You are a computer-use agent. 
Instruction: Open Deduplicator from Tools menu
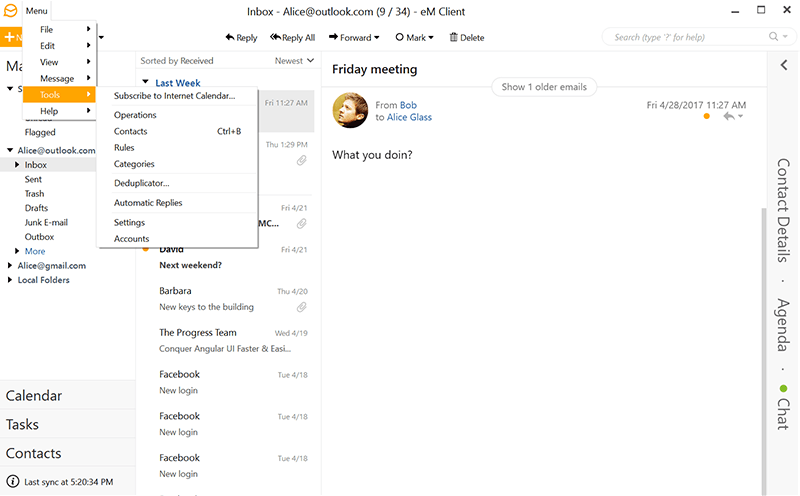tap(178, 183)
